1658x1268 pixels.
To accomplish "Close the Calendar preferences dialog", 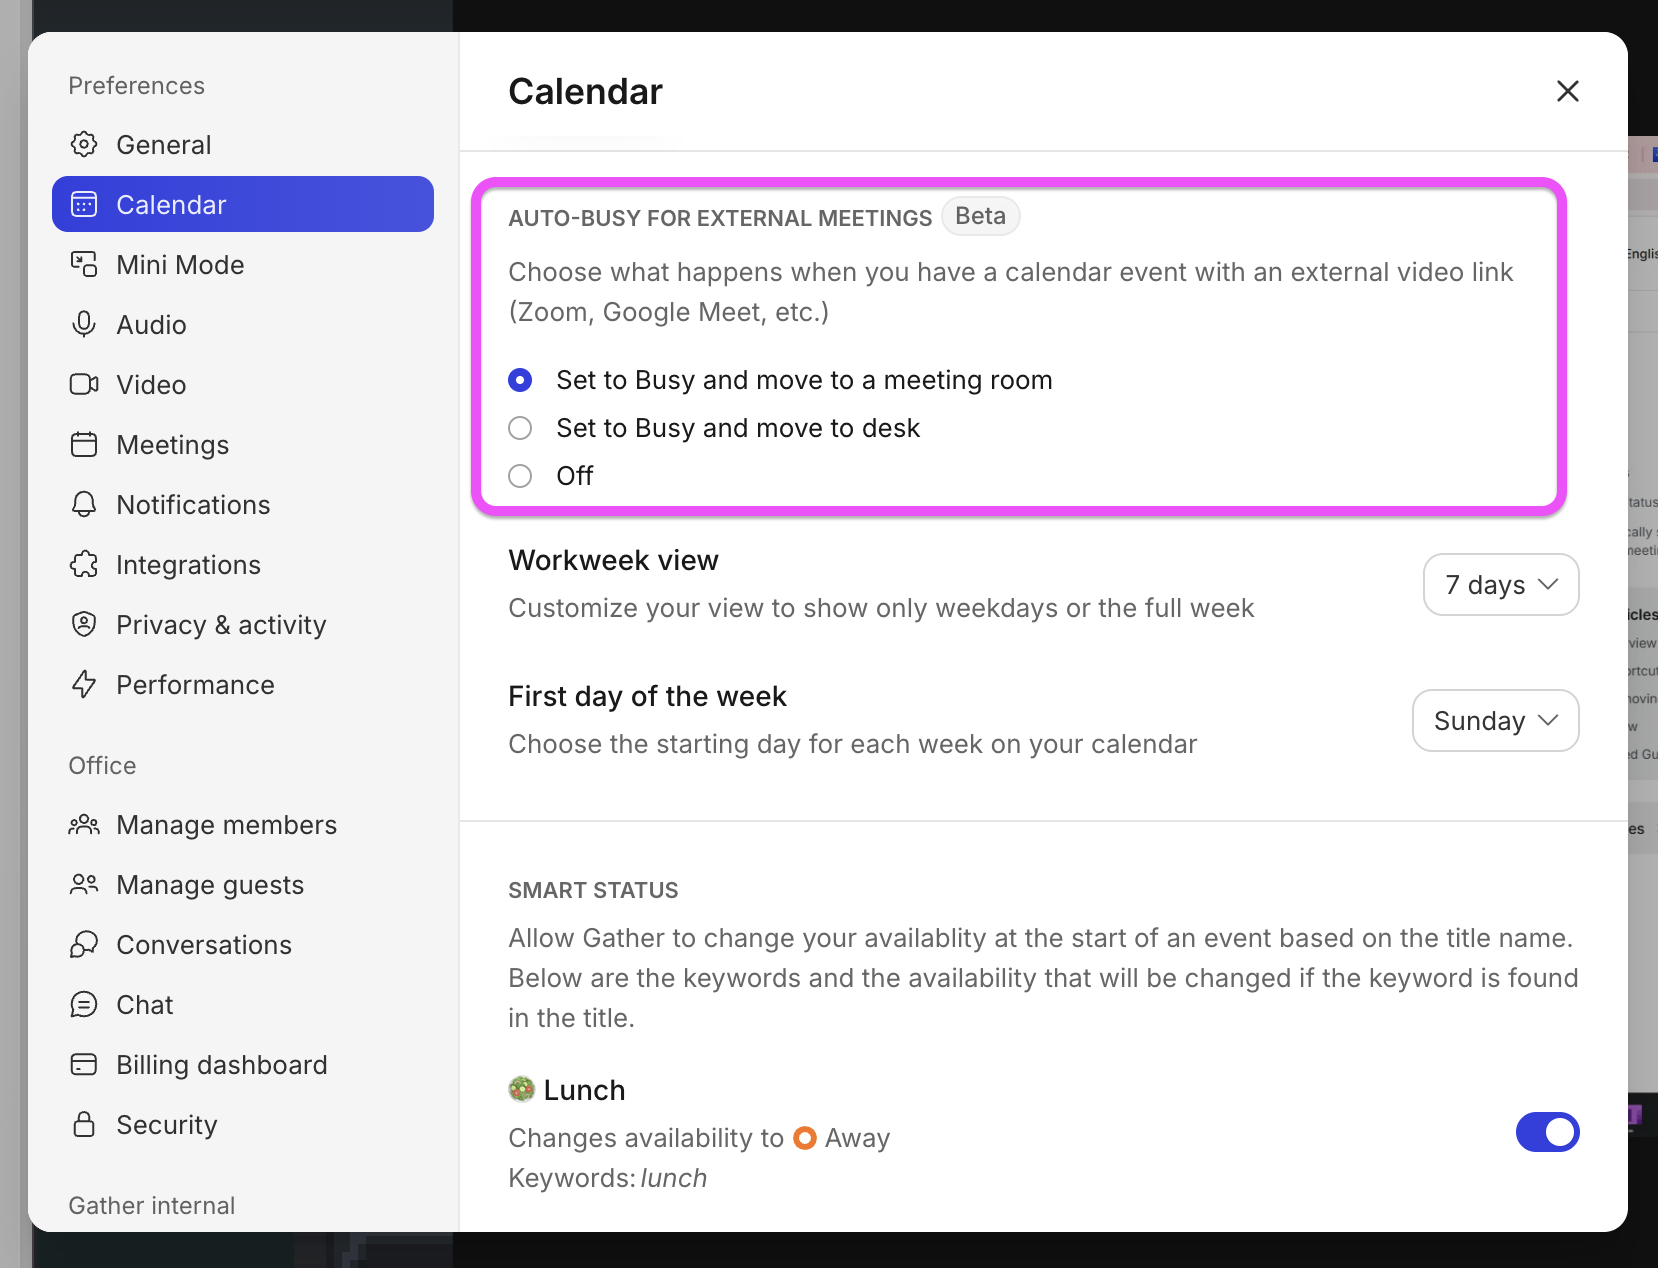I will pos(1567,91).
